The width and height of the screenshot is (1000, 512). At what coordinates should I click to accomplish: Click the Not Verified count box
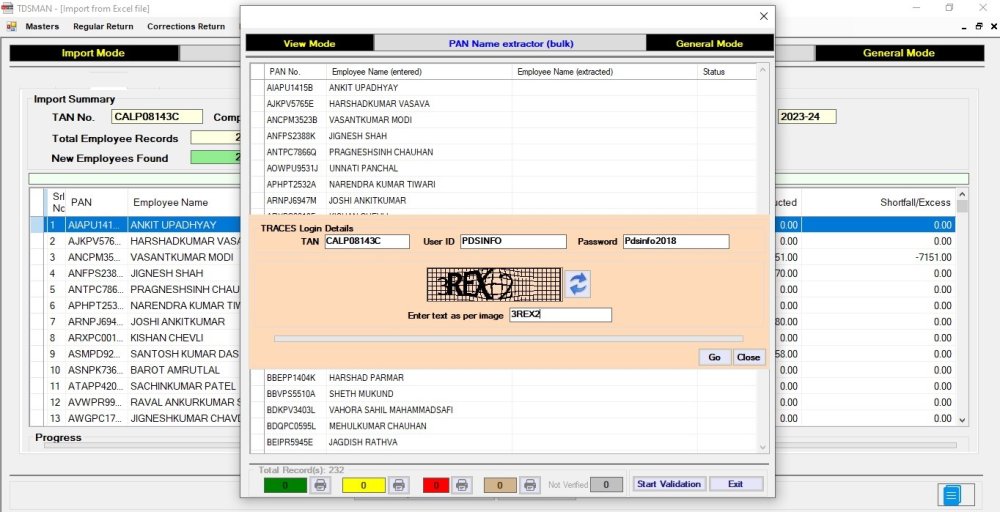coord(606,485)
